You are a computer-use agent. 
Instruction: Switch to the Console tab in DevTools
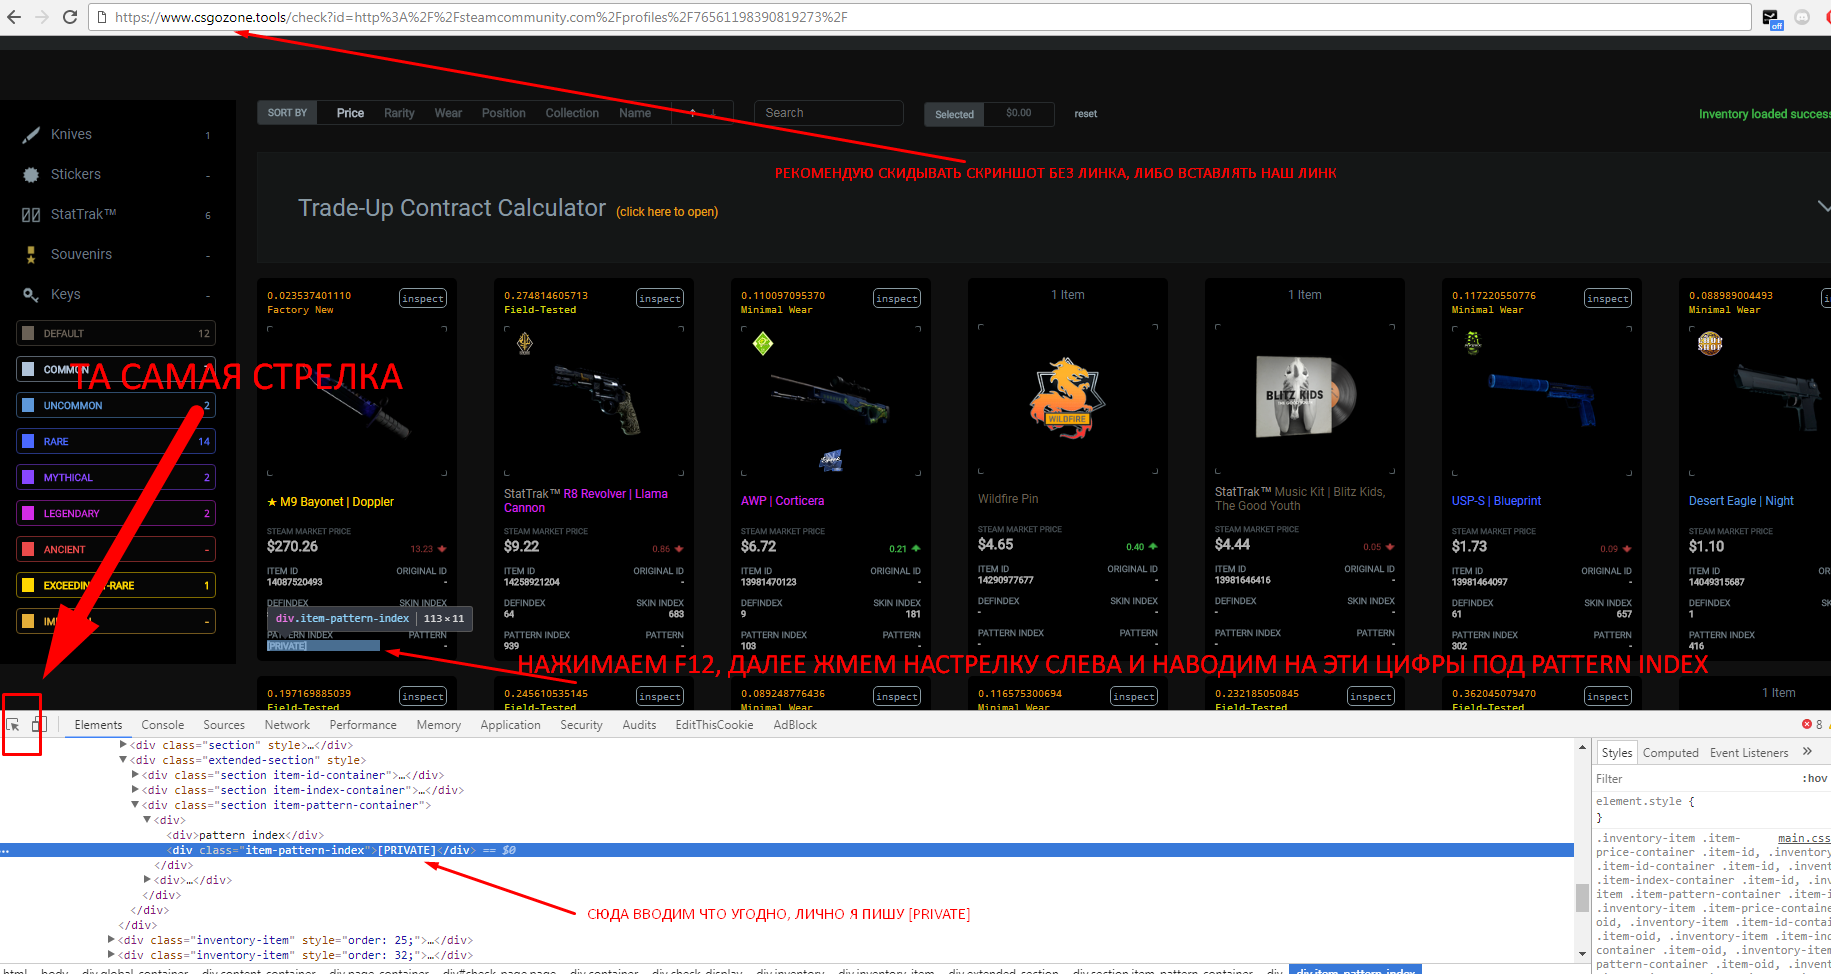click(x=163, y=725)
